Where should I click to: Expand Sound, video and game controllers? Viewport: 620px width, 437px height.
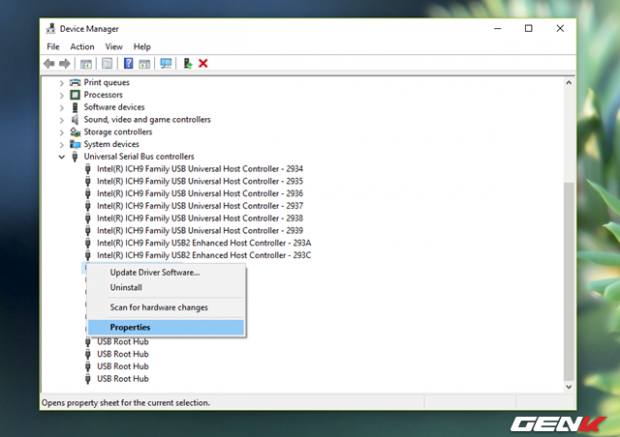pos(62,119)
